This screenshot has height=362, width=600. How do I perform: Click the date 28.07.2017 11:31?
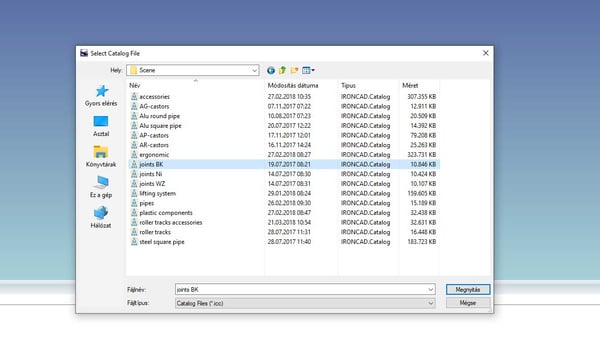click(x=289, y=232)
